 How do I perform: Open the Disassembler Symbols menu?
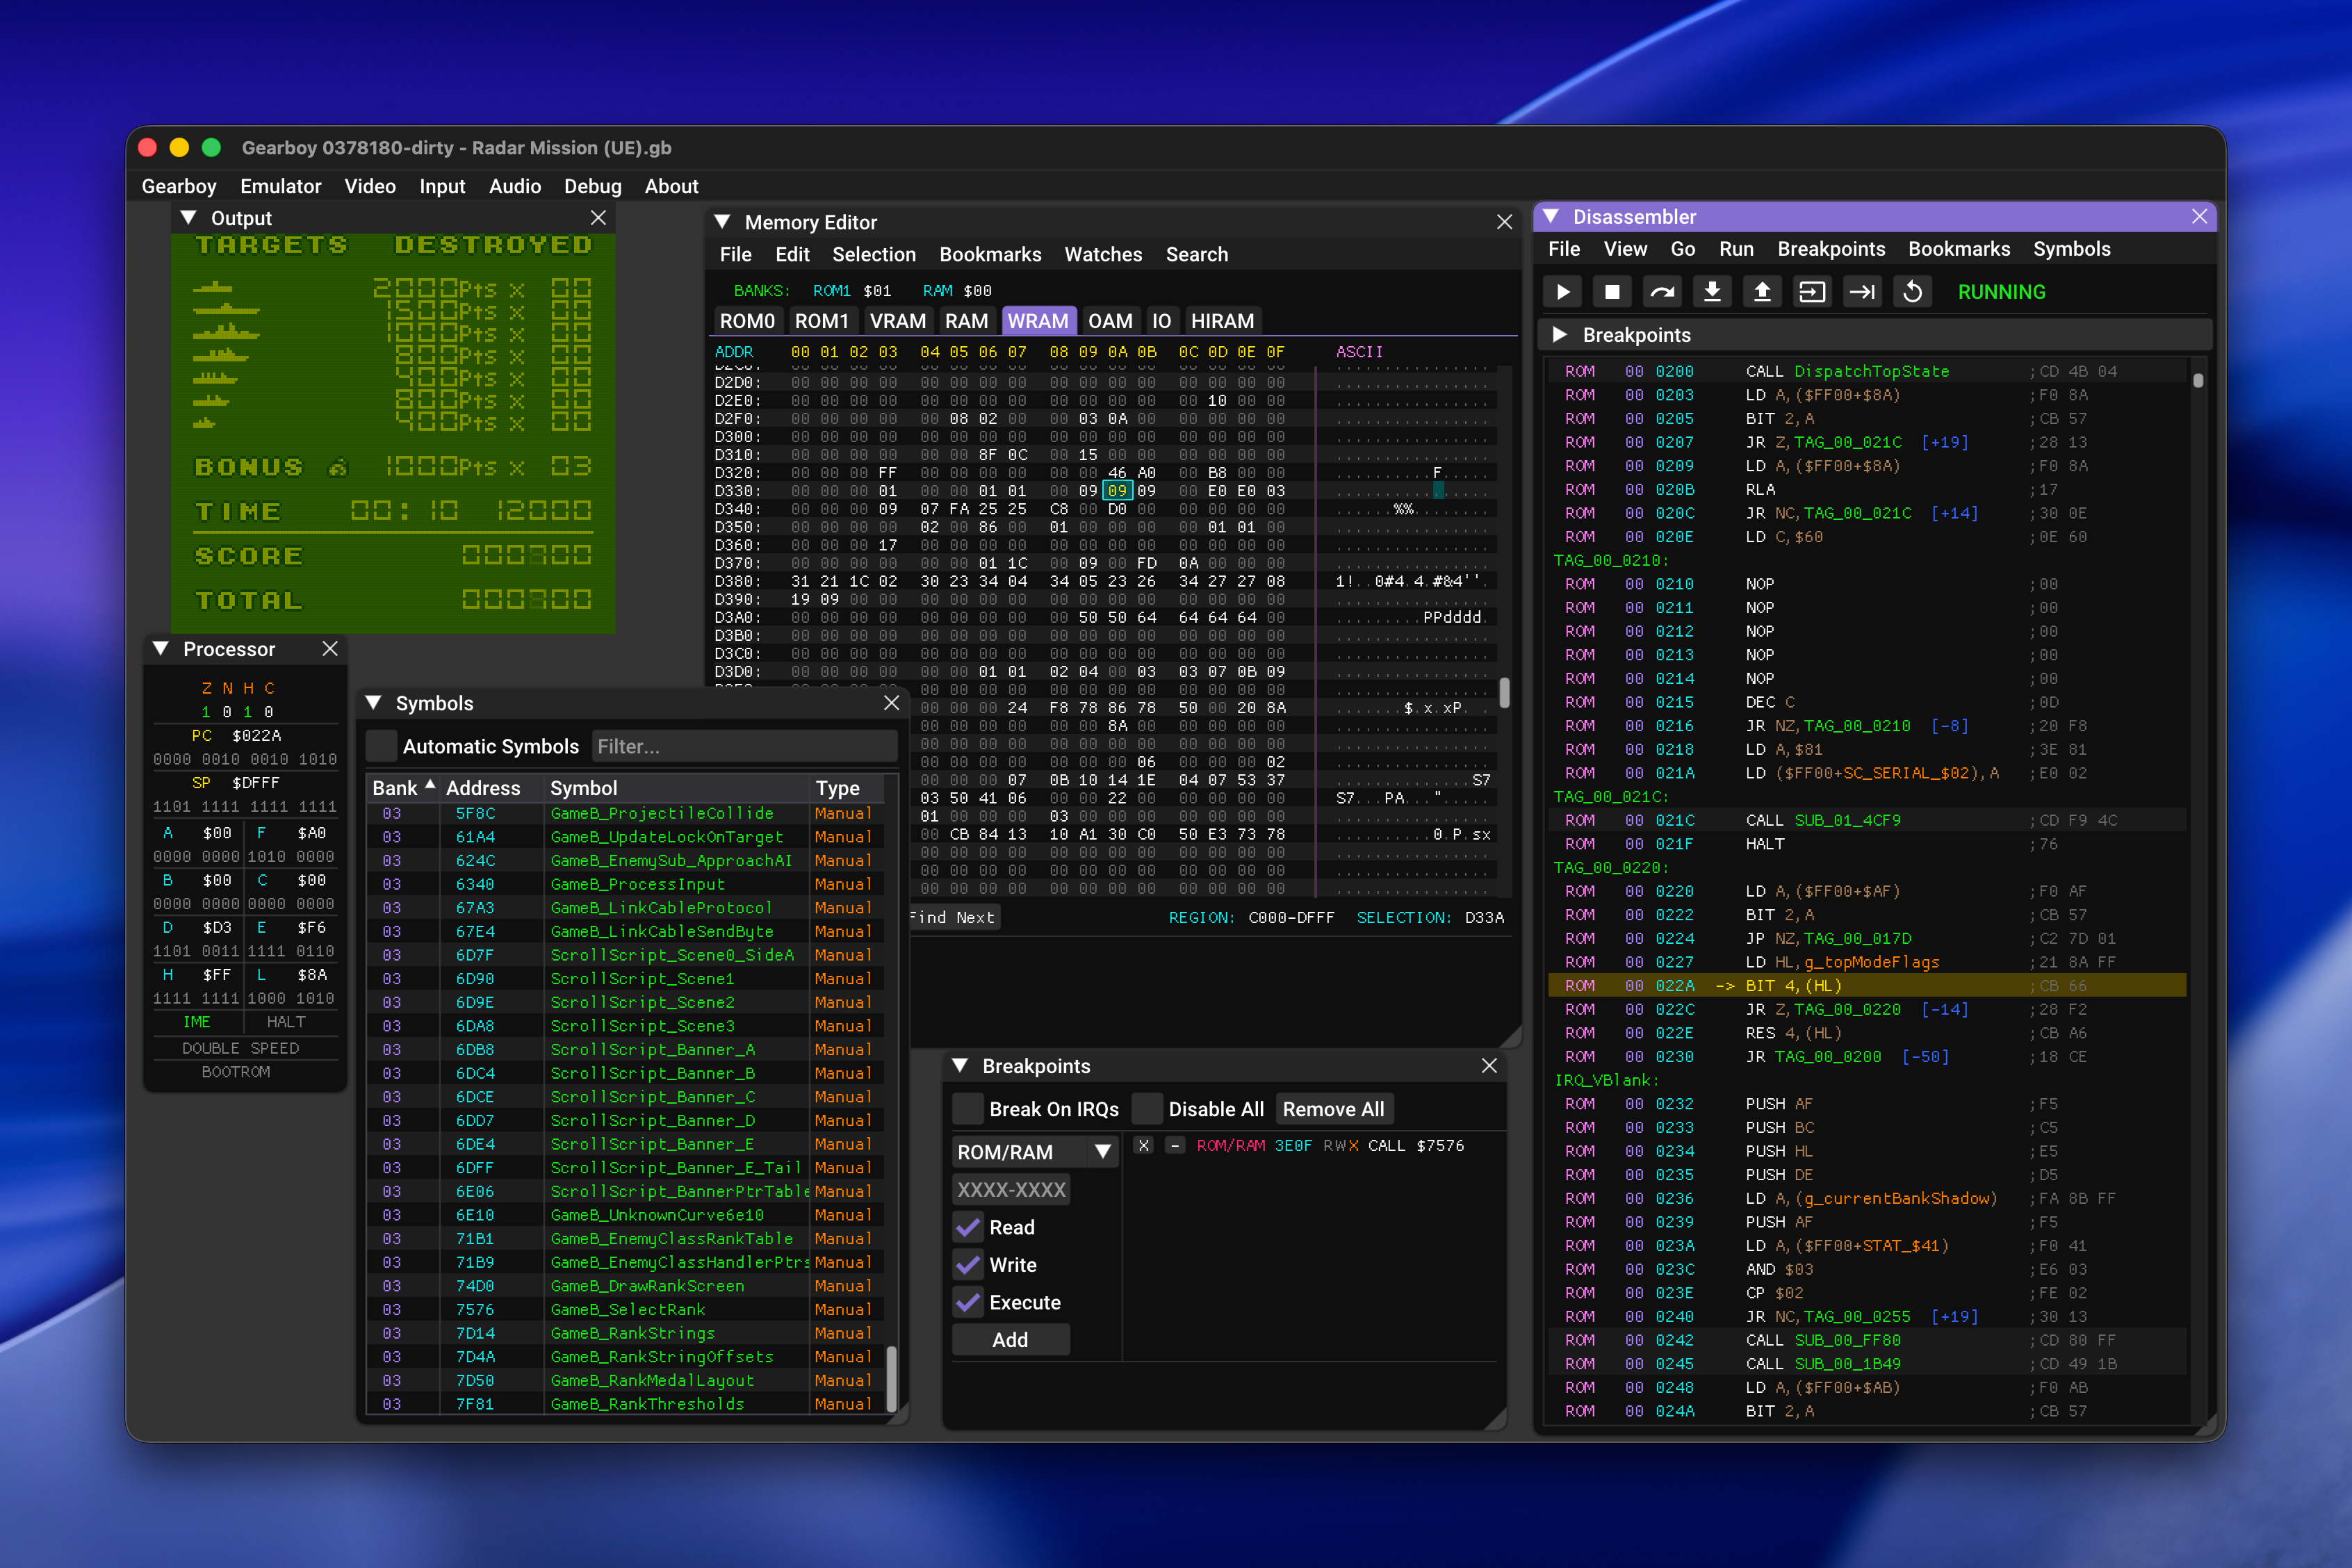tap(2071, 249)
